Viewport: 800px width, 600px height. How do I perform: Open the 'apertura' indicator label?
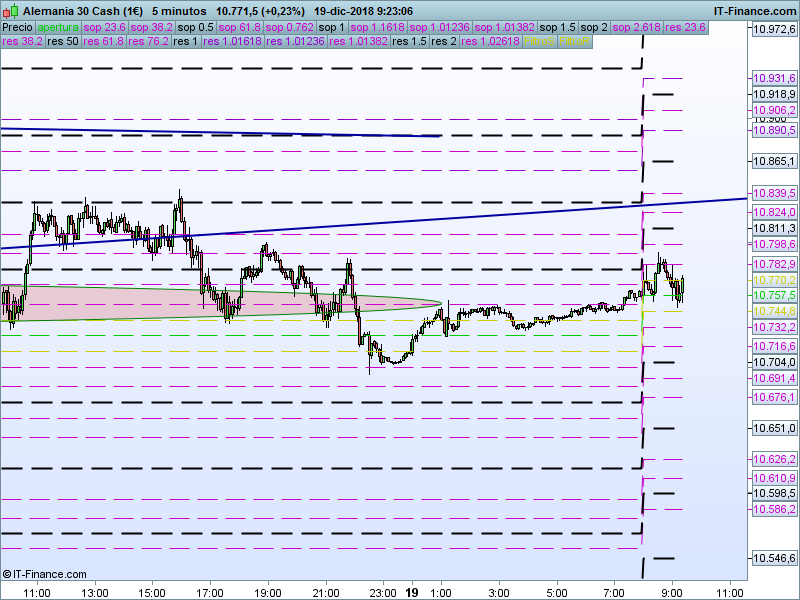tap(58, 28)
